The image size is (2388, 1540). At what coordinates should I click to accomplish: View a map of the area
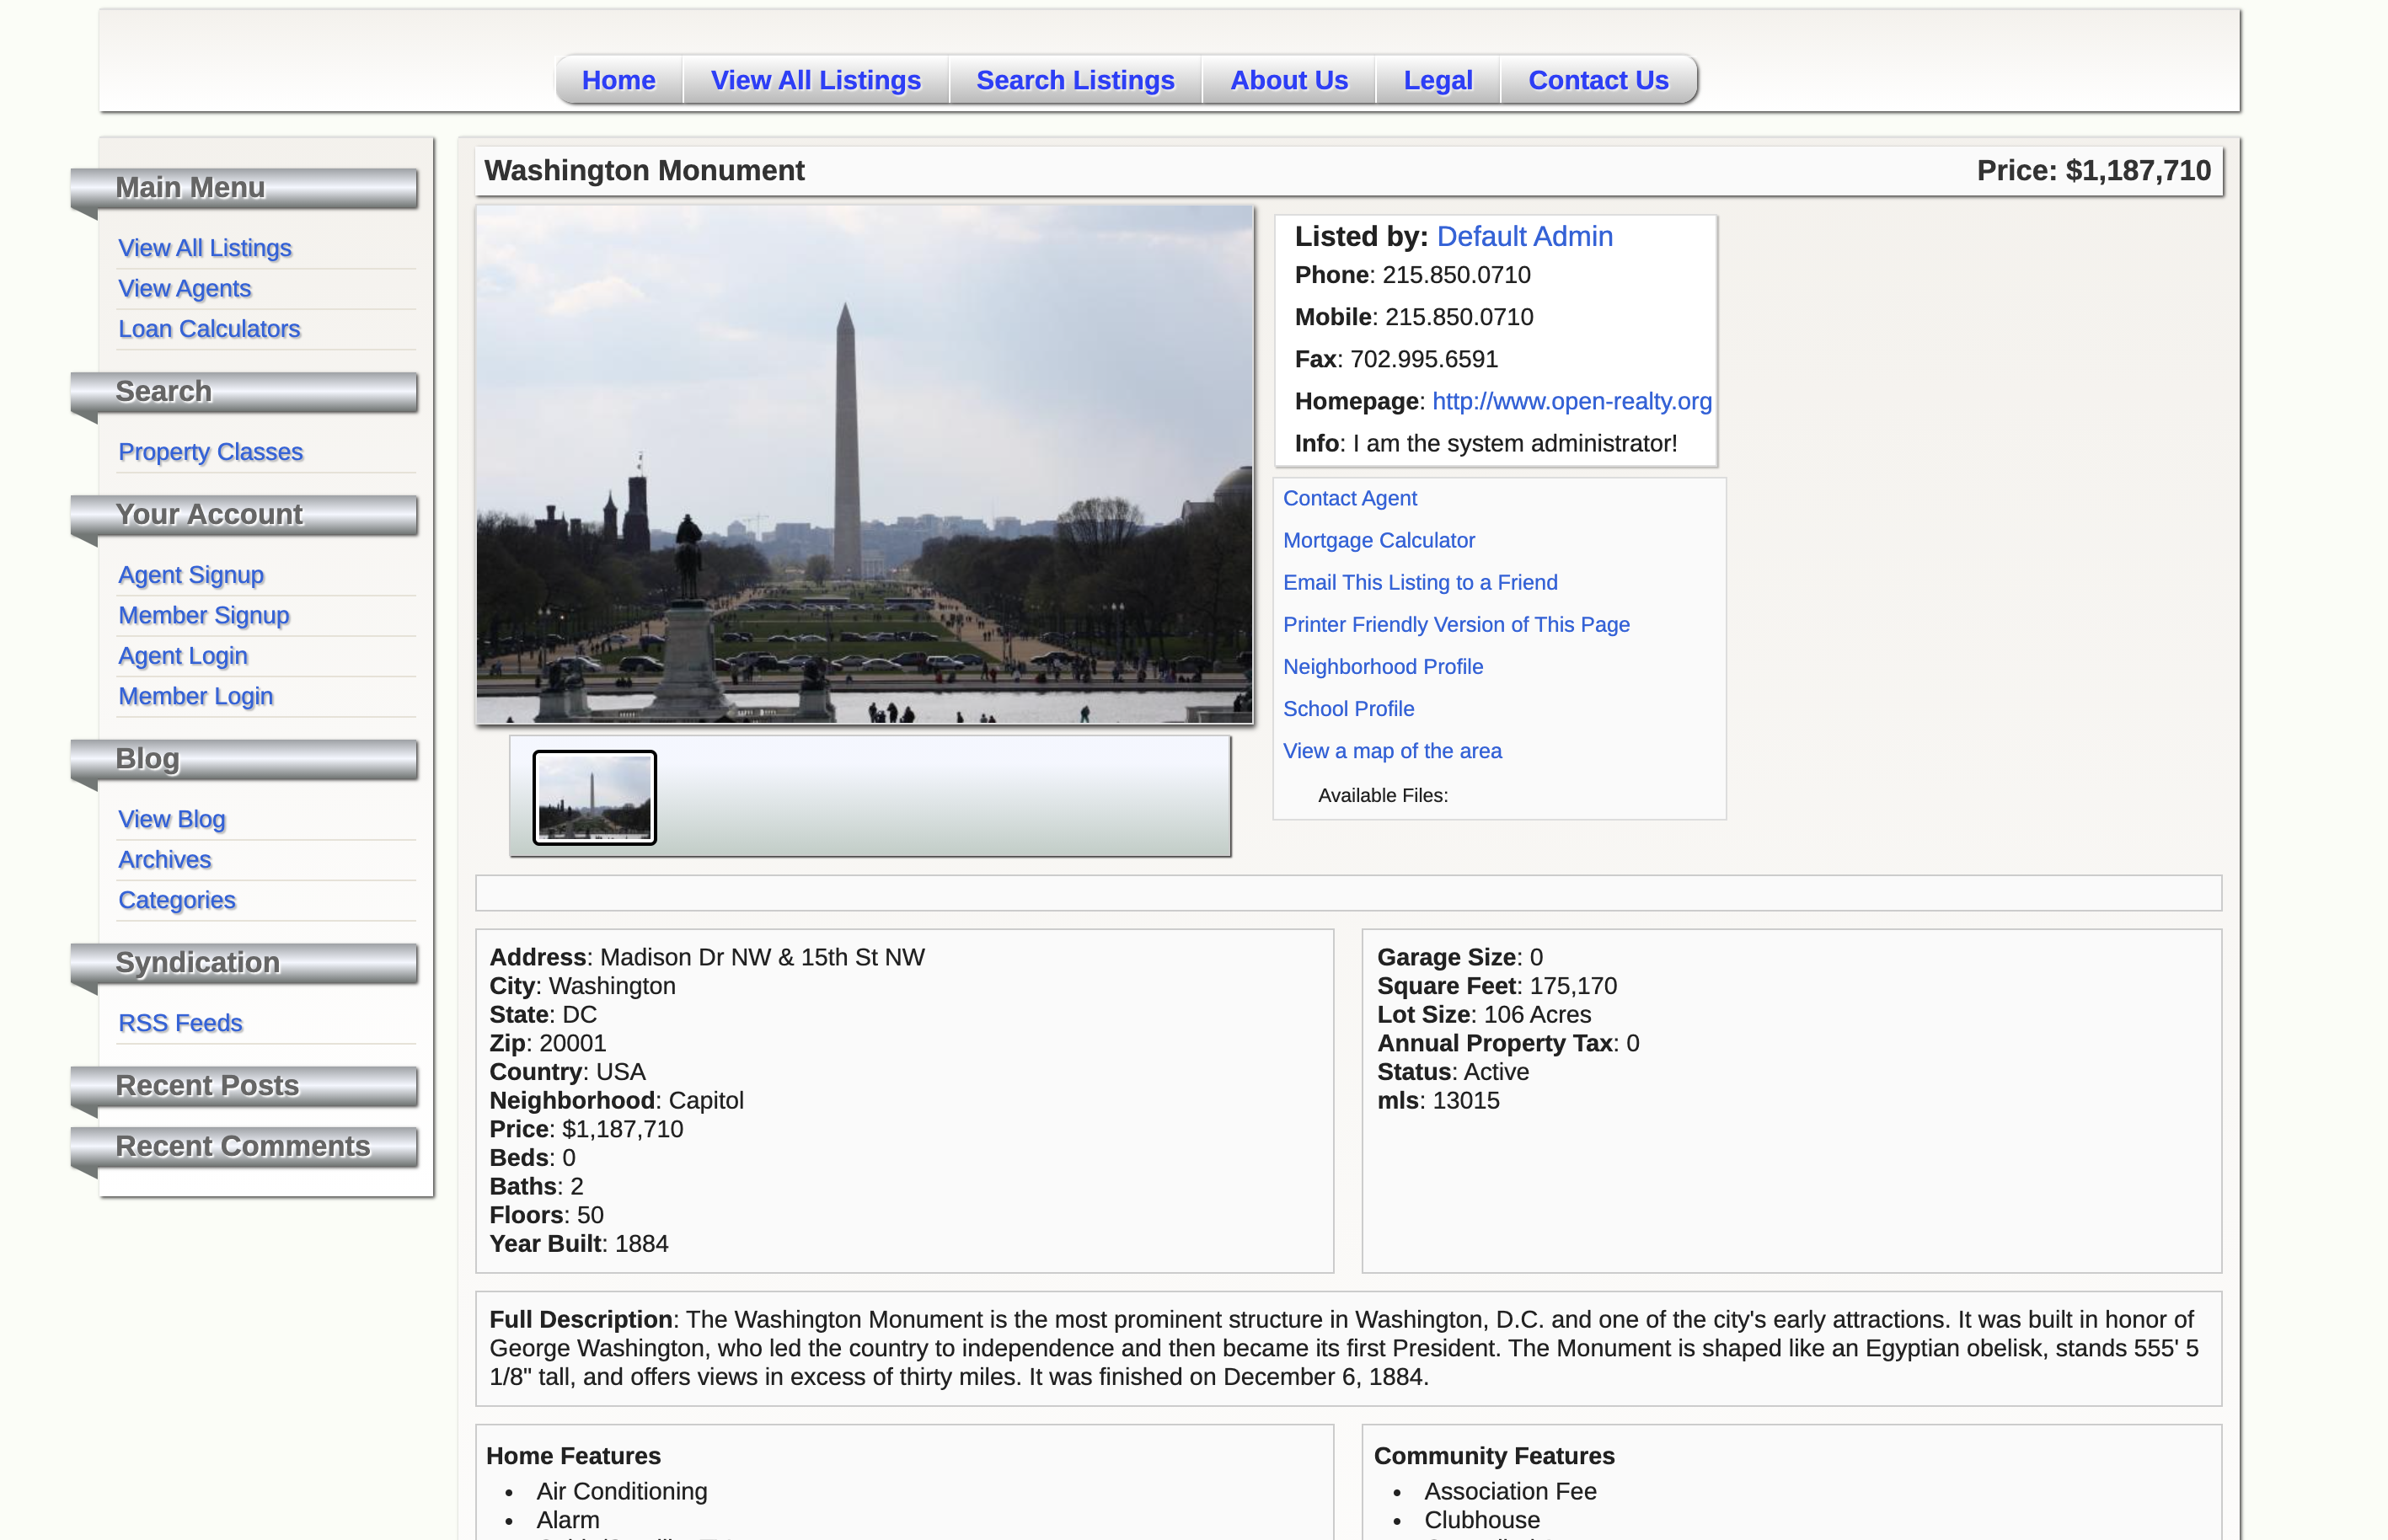(1392, 750)
